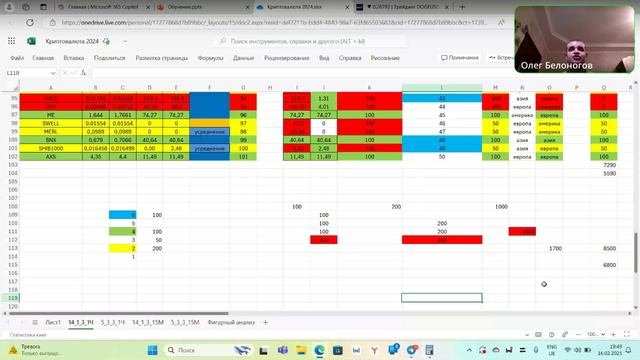View site information lock icon in address bar

[x=52, y=22]
